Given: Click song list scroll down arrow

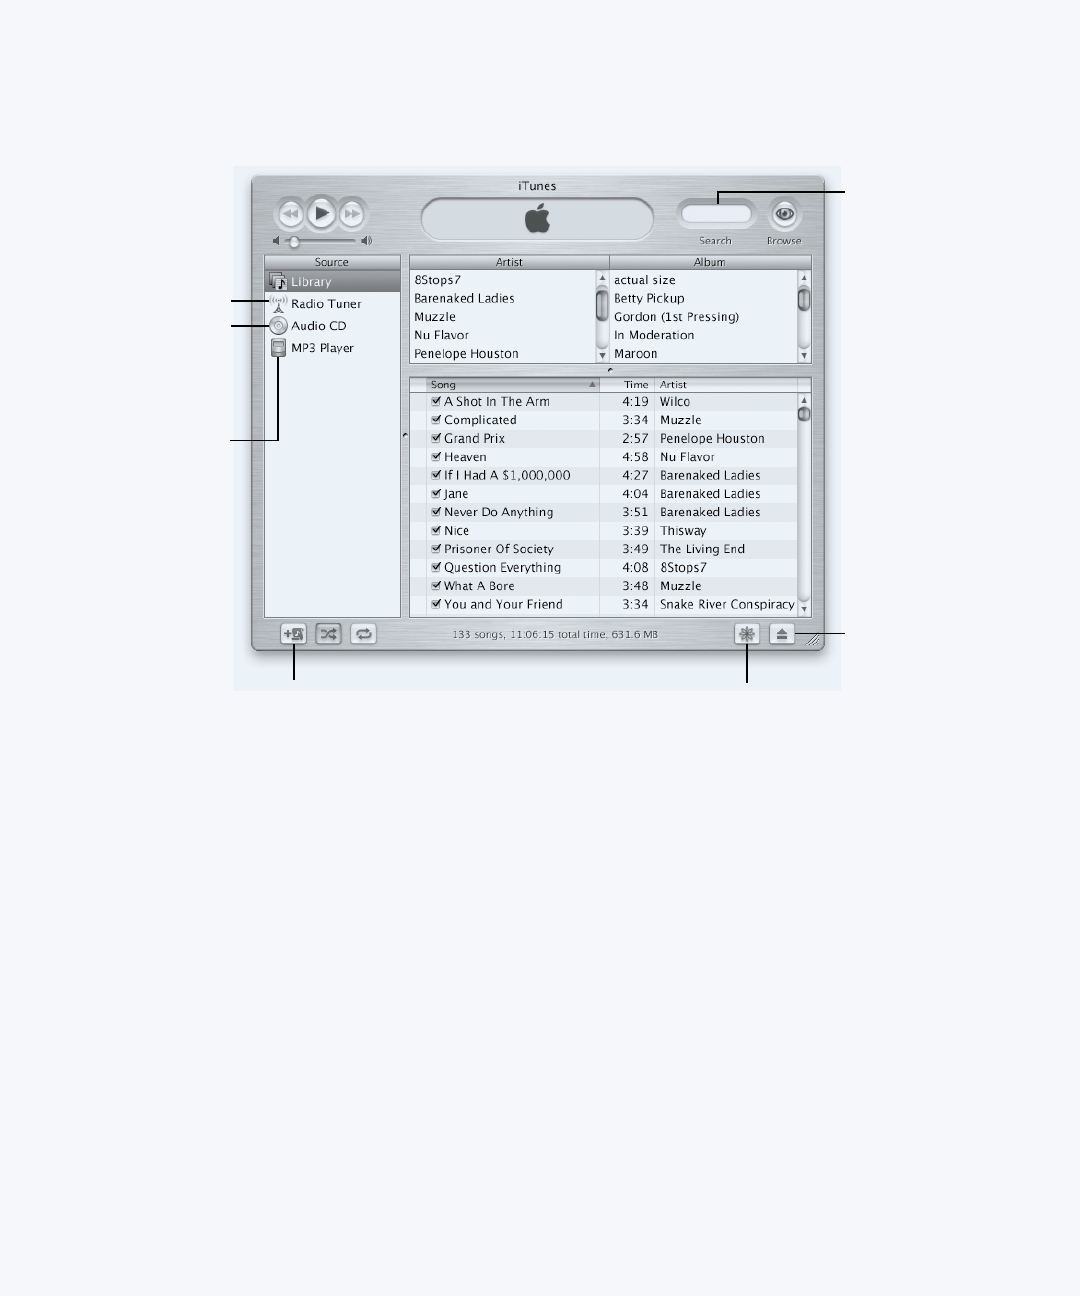Looking at the screenshot, I should pos(804,608).
